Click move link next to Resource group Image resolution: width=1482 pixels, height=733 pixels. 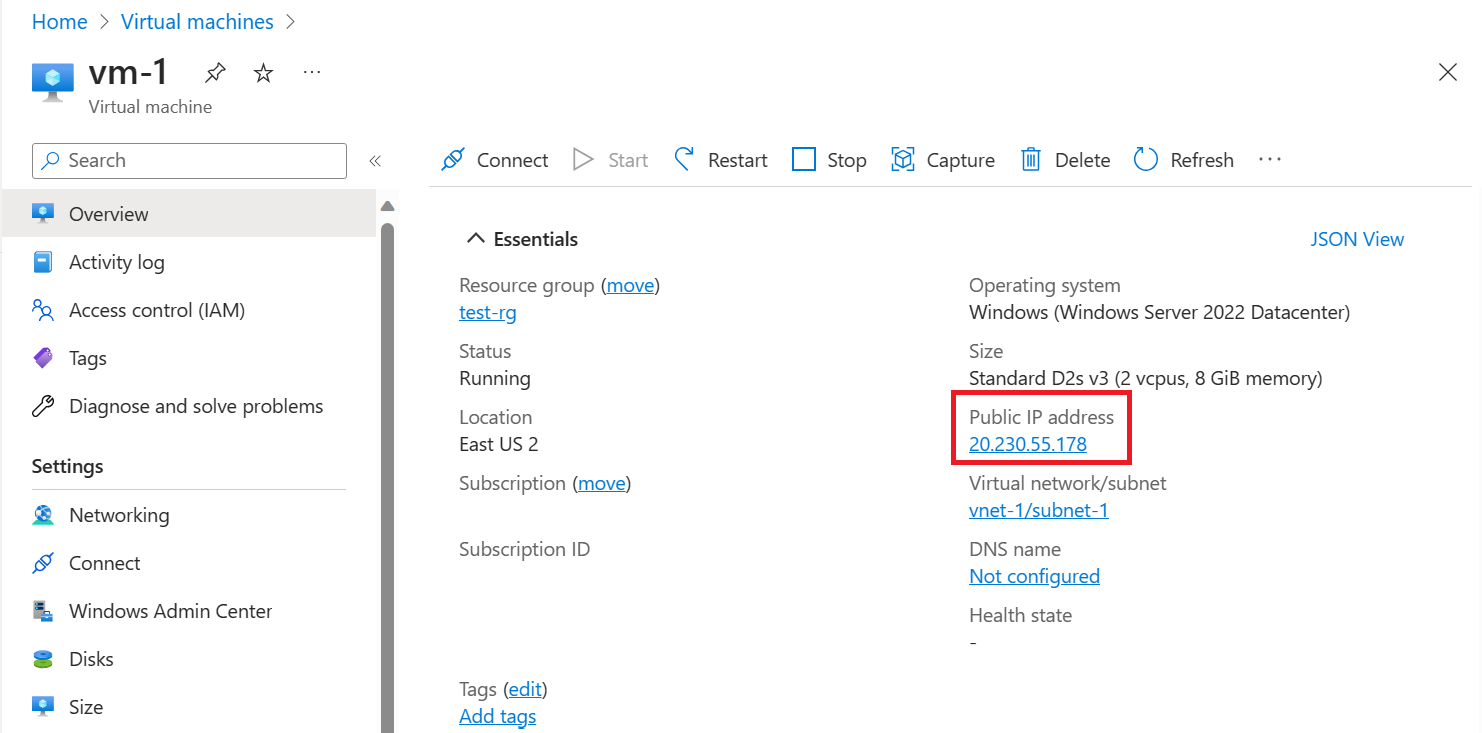tap(631, 286)
